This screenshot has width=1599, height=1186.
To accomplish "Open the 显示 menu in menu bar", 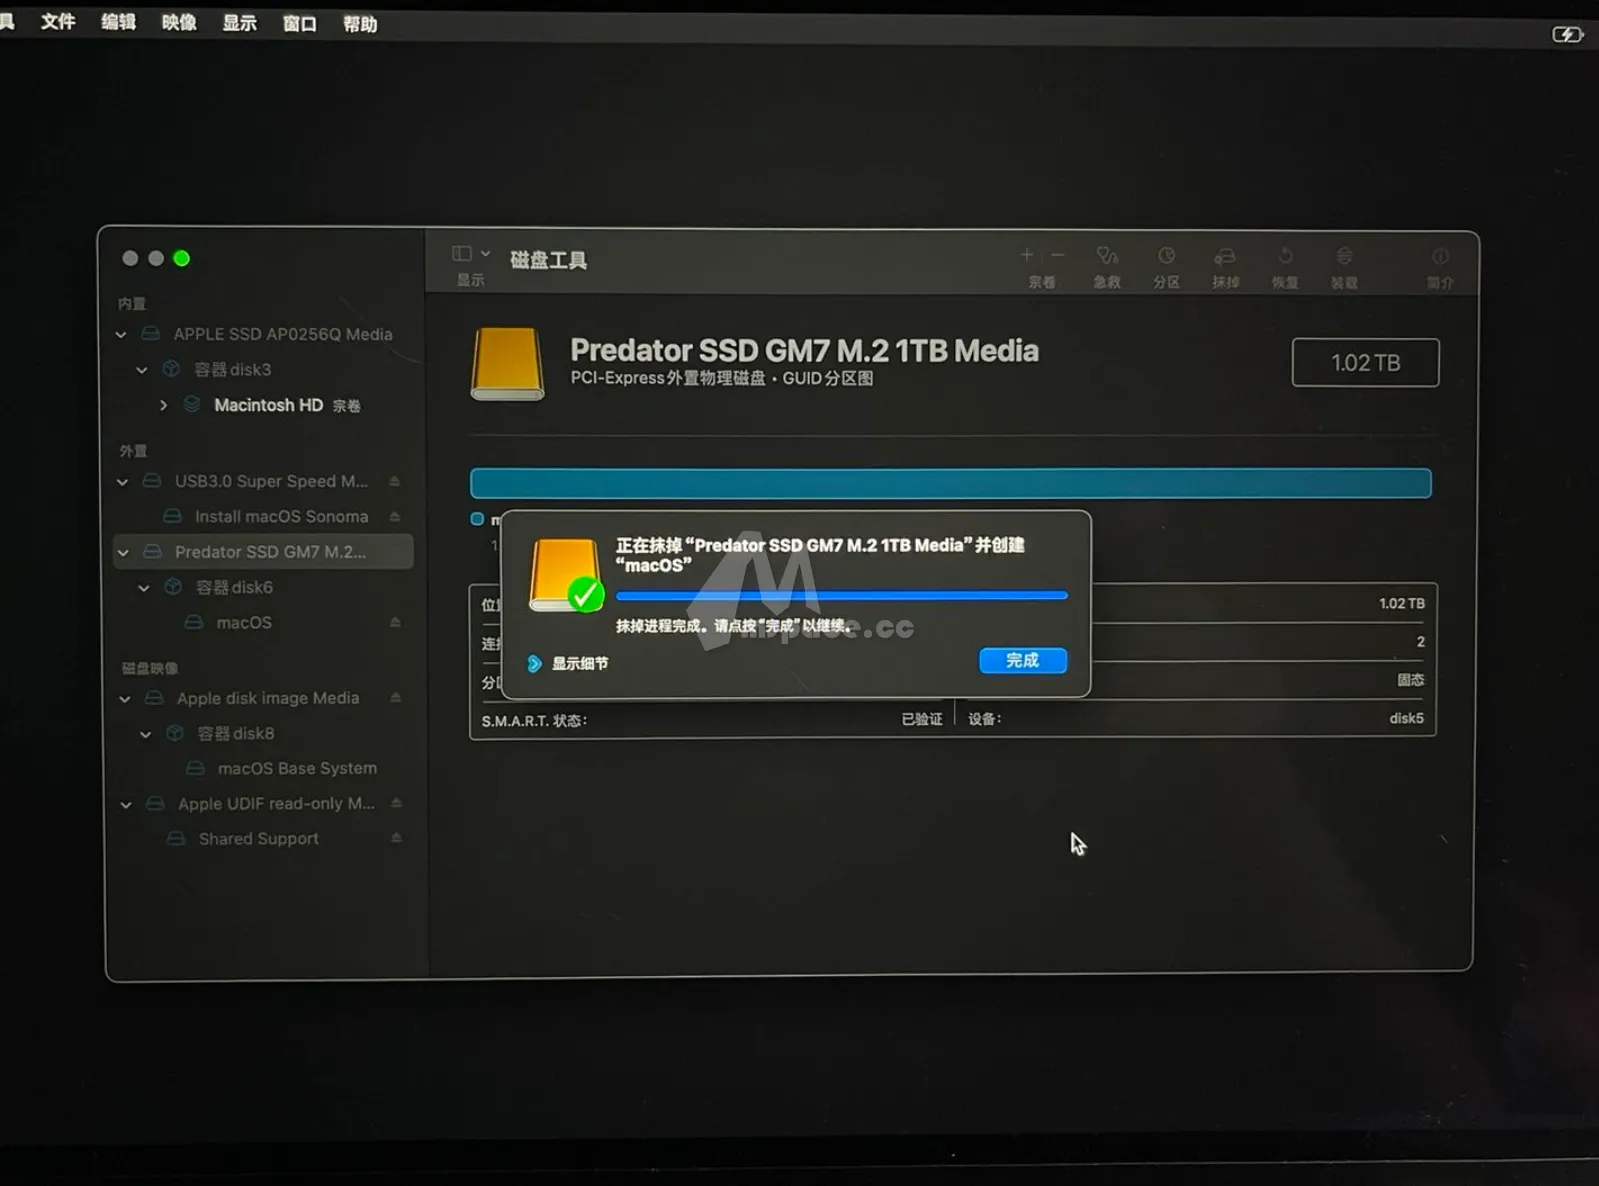I will tap(239, 23).
